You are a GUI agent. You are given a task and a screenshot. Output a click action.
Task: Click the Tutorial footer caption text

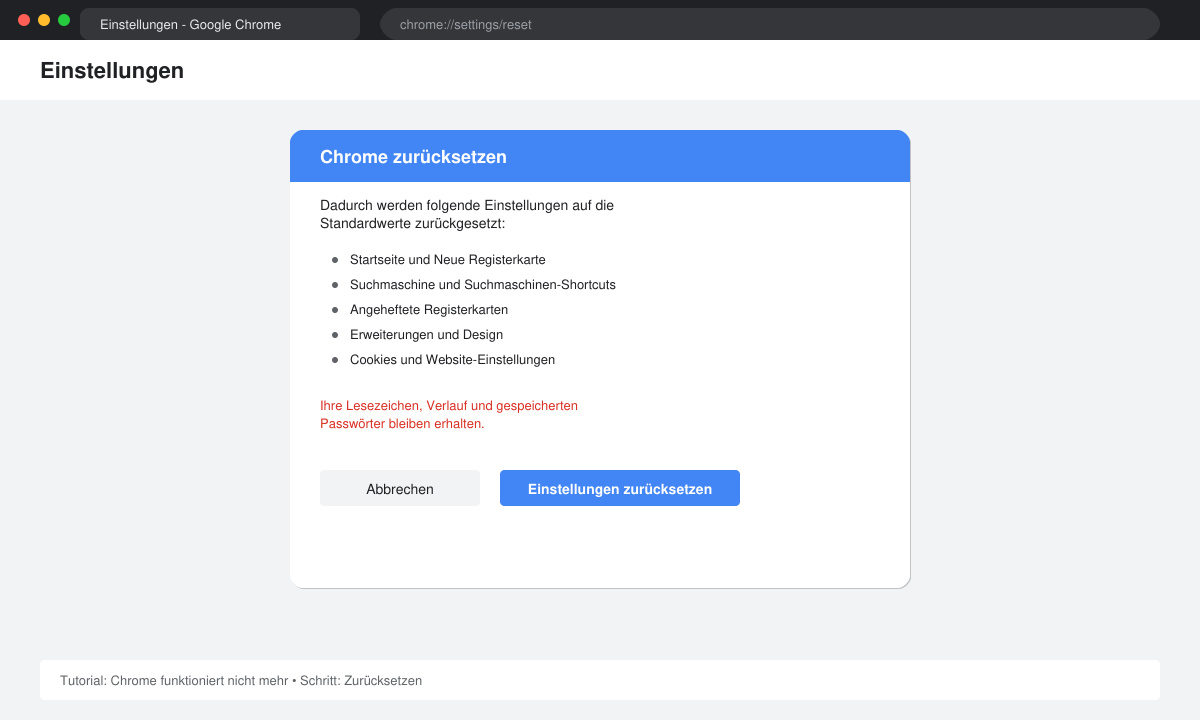click(x=241, y=680)
